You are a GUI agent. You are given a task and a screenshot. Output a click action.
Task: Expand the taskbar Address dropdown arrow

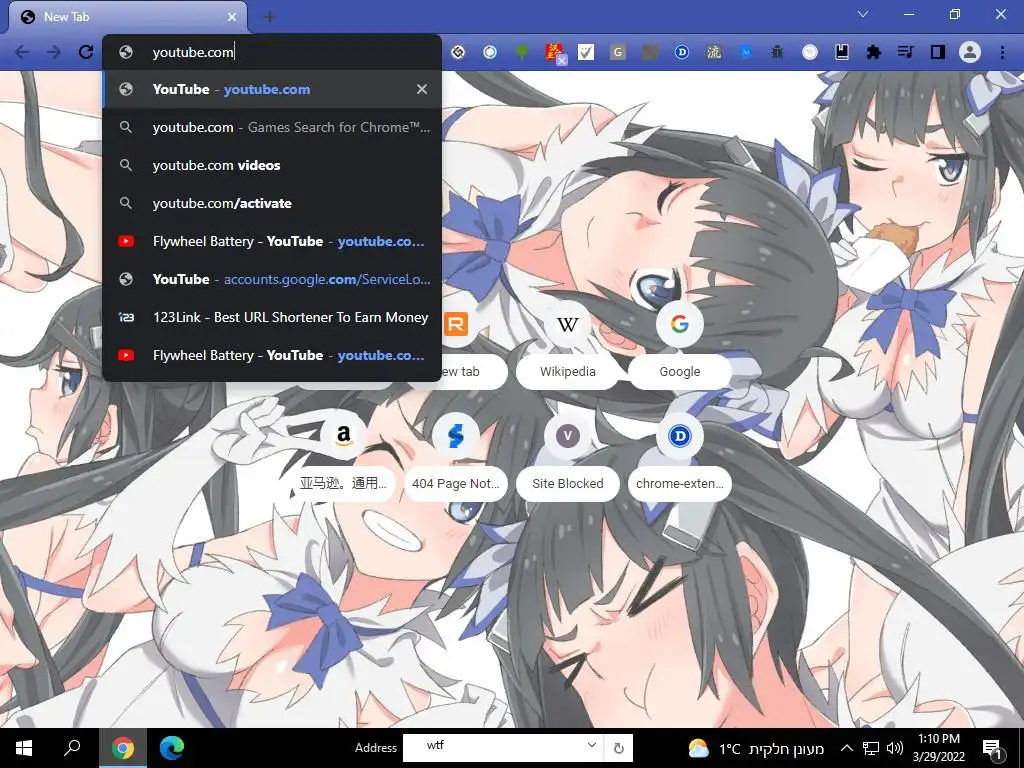coord(591,746)
